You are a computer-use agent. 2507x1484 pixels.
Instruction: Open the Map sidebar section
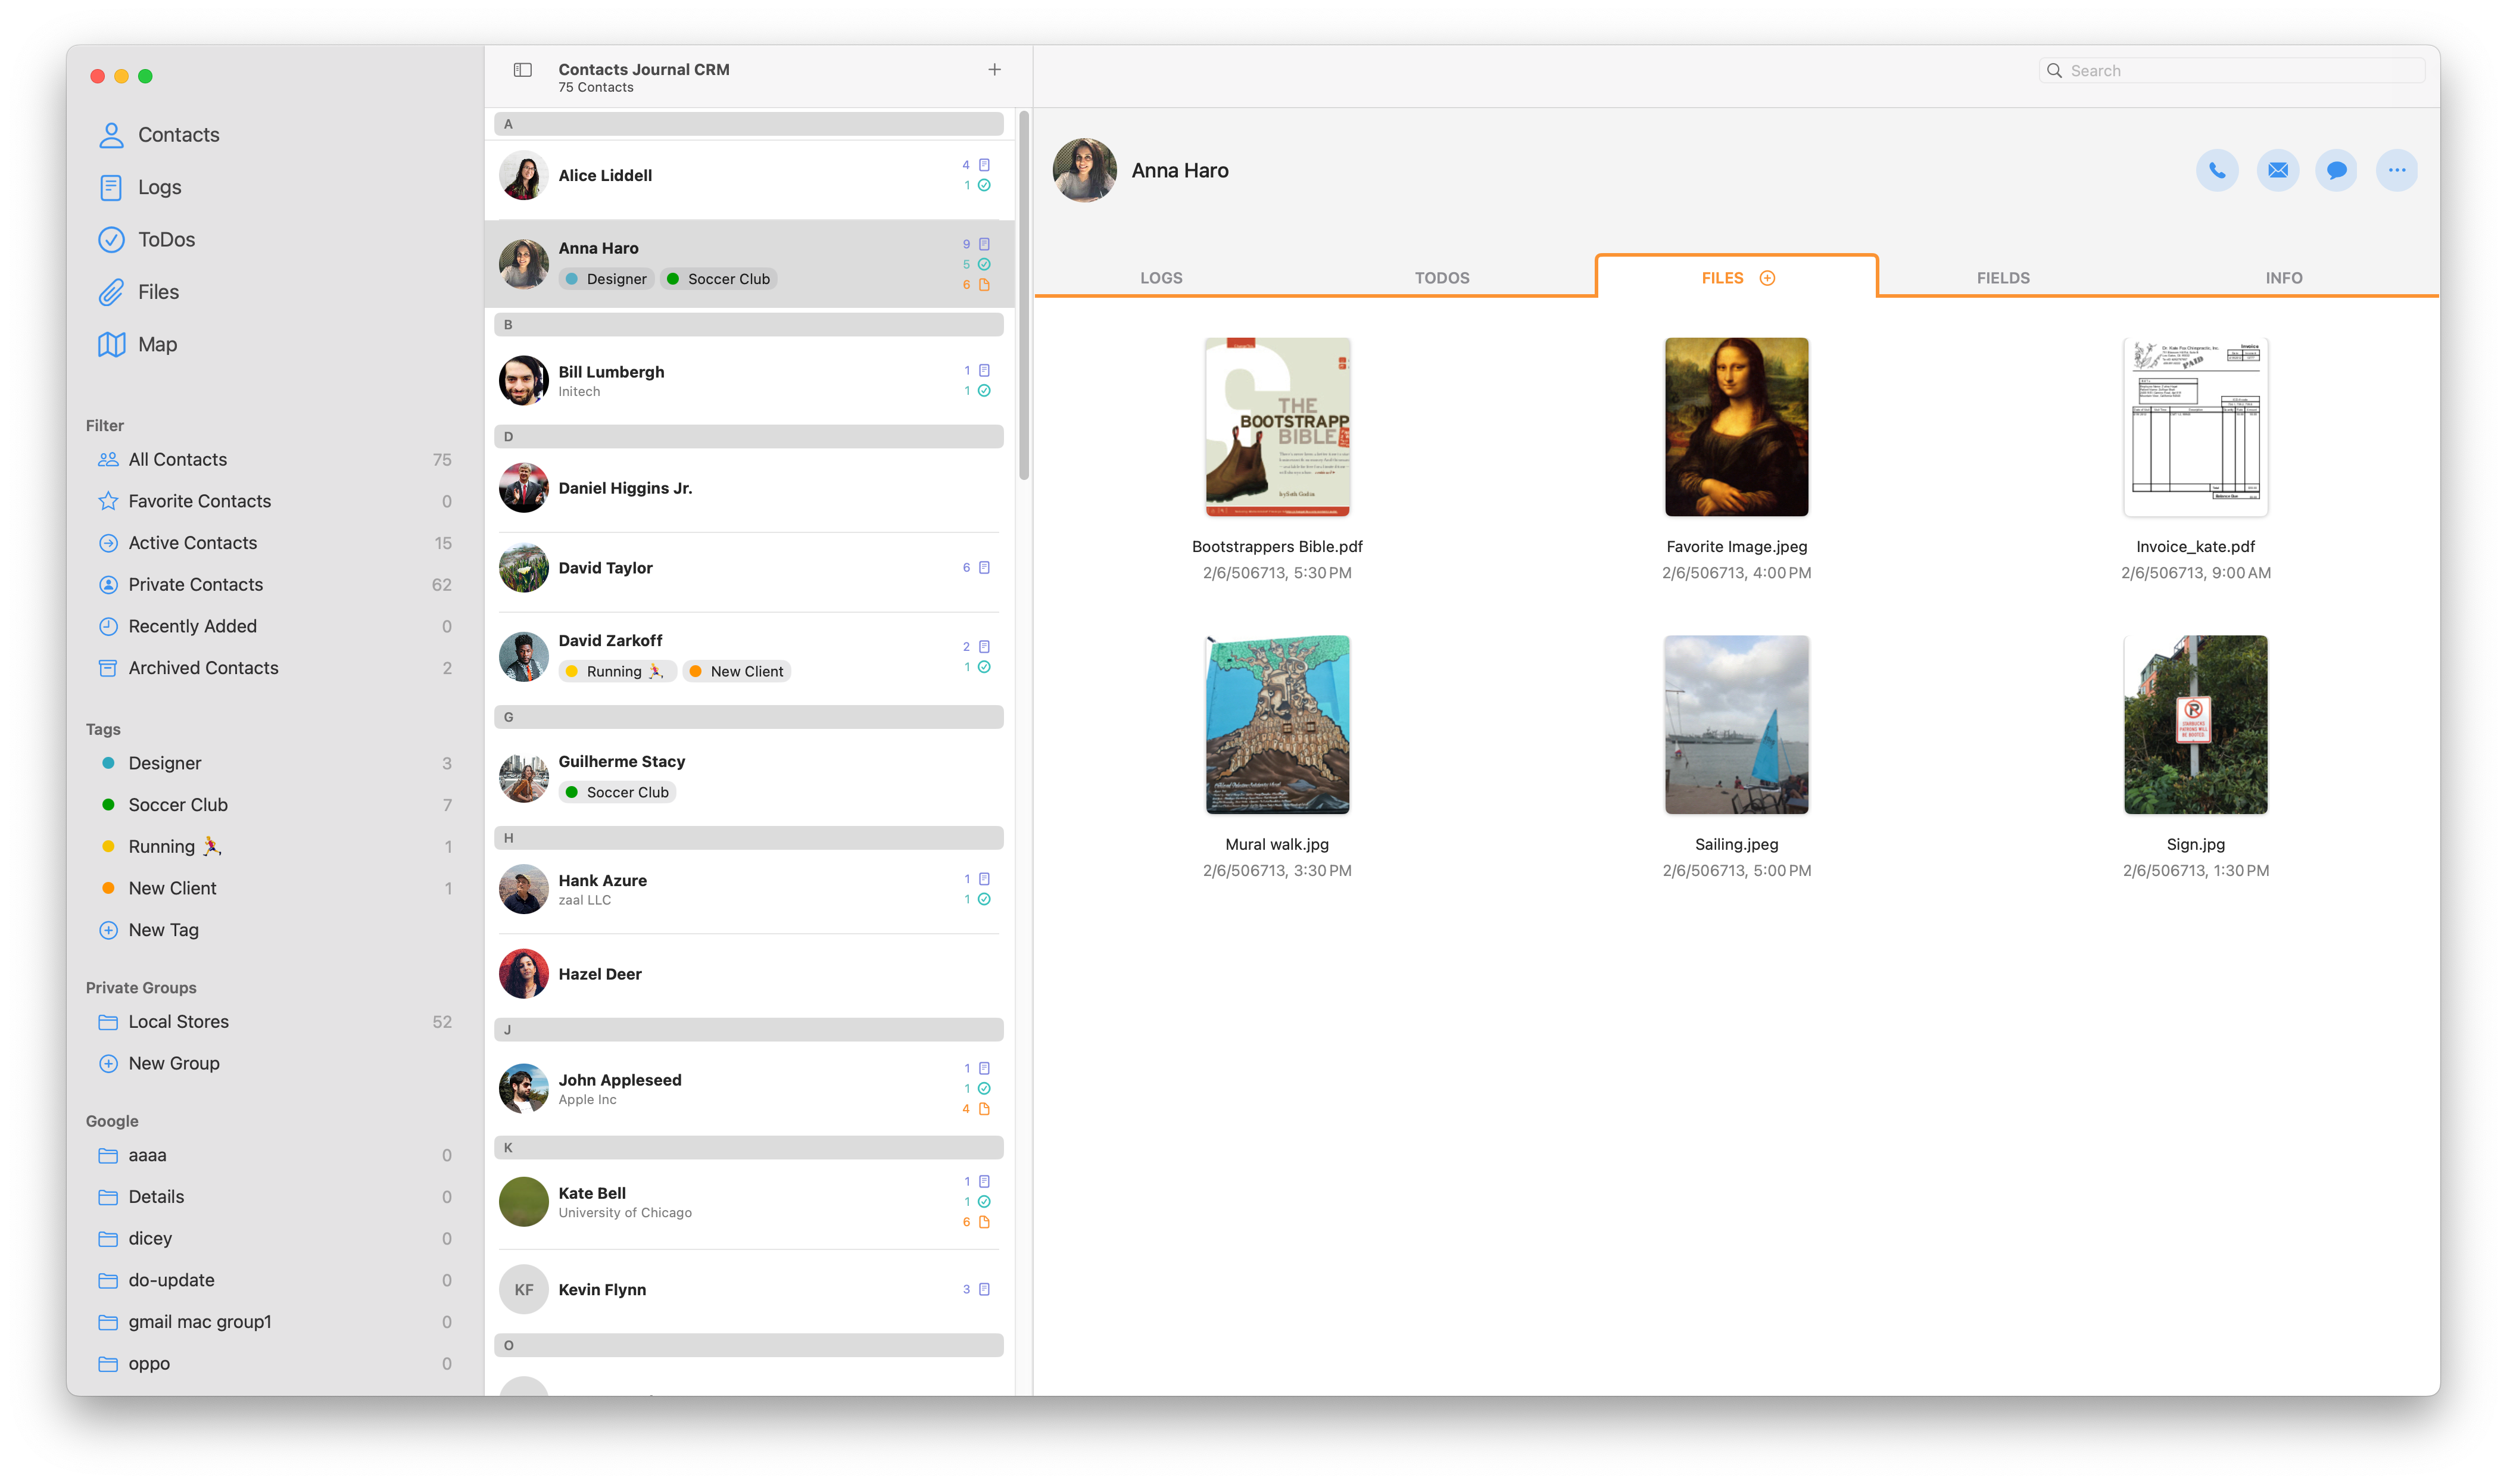pos(138,345)
